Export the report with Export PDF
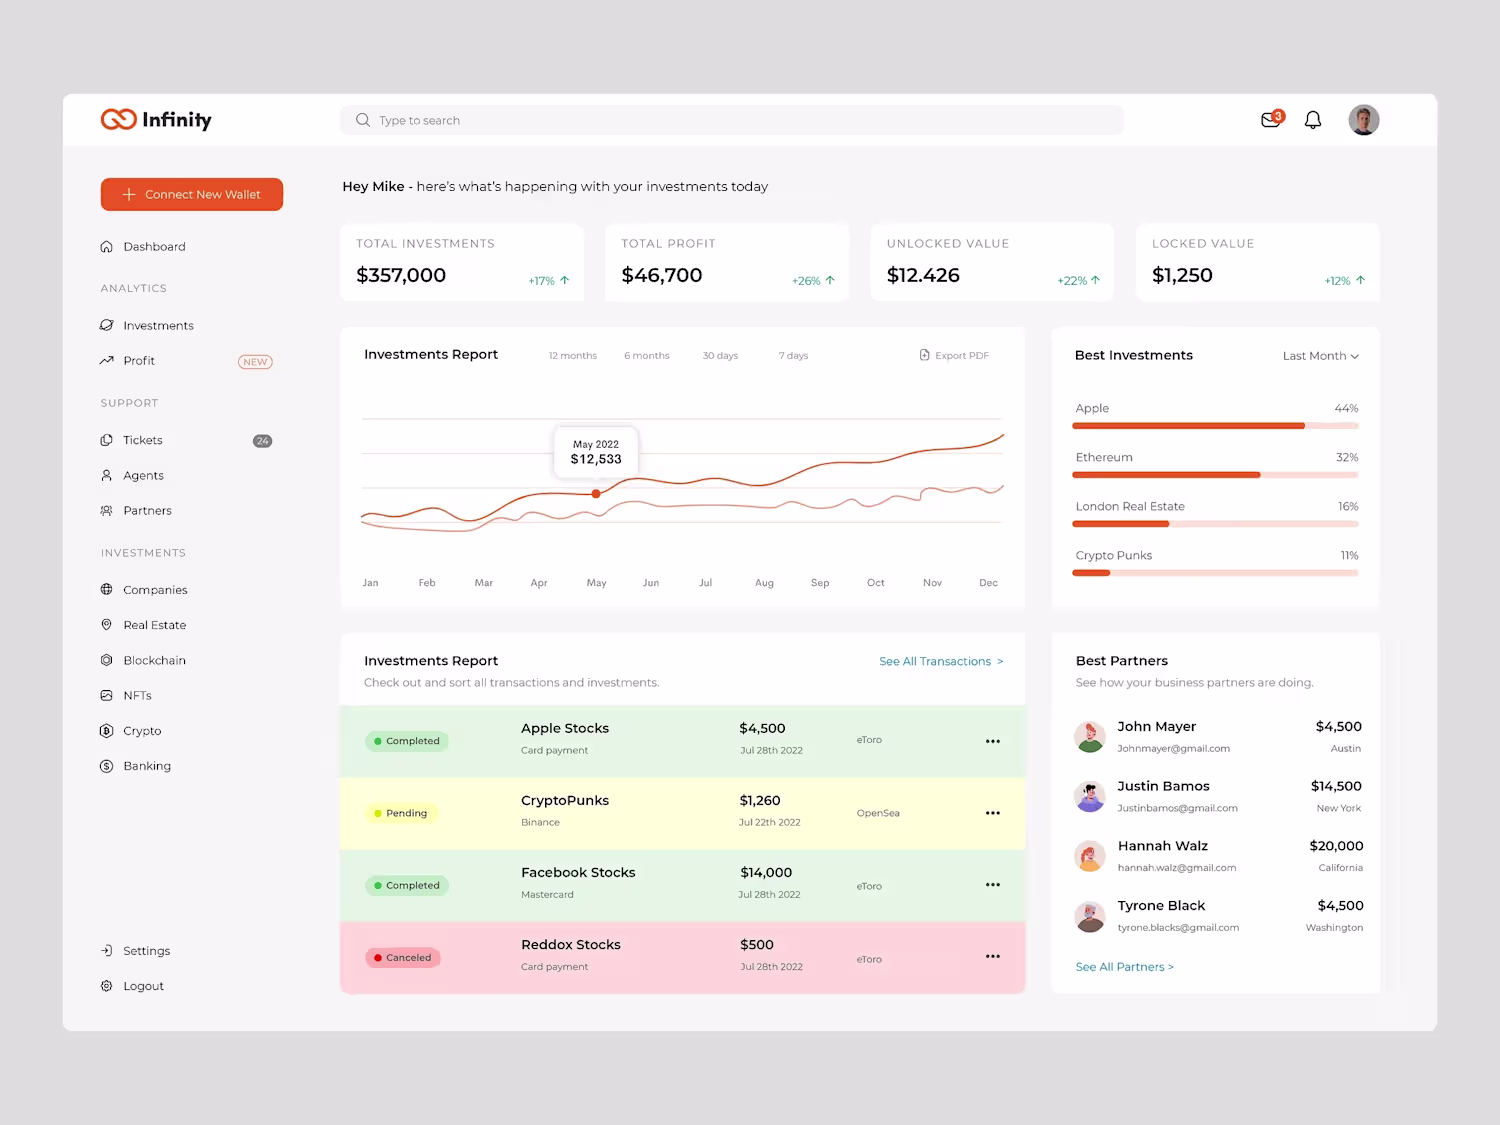Viewport: 1500px width, 1125px height. point(954,356)
